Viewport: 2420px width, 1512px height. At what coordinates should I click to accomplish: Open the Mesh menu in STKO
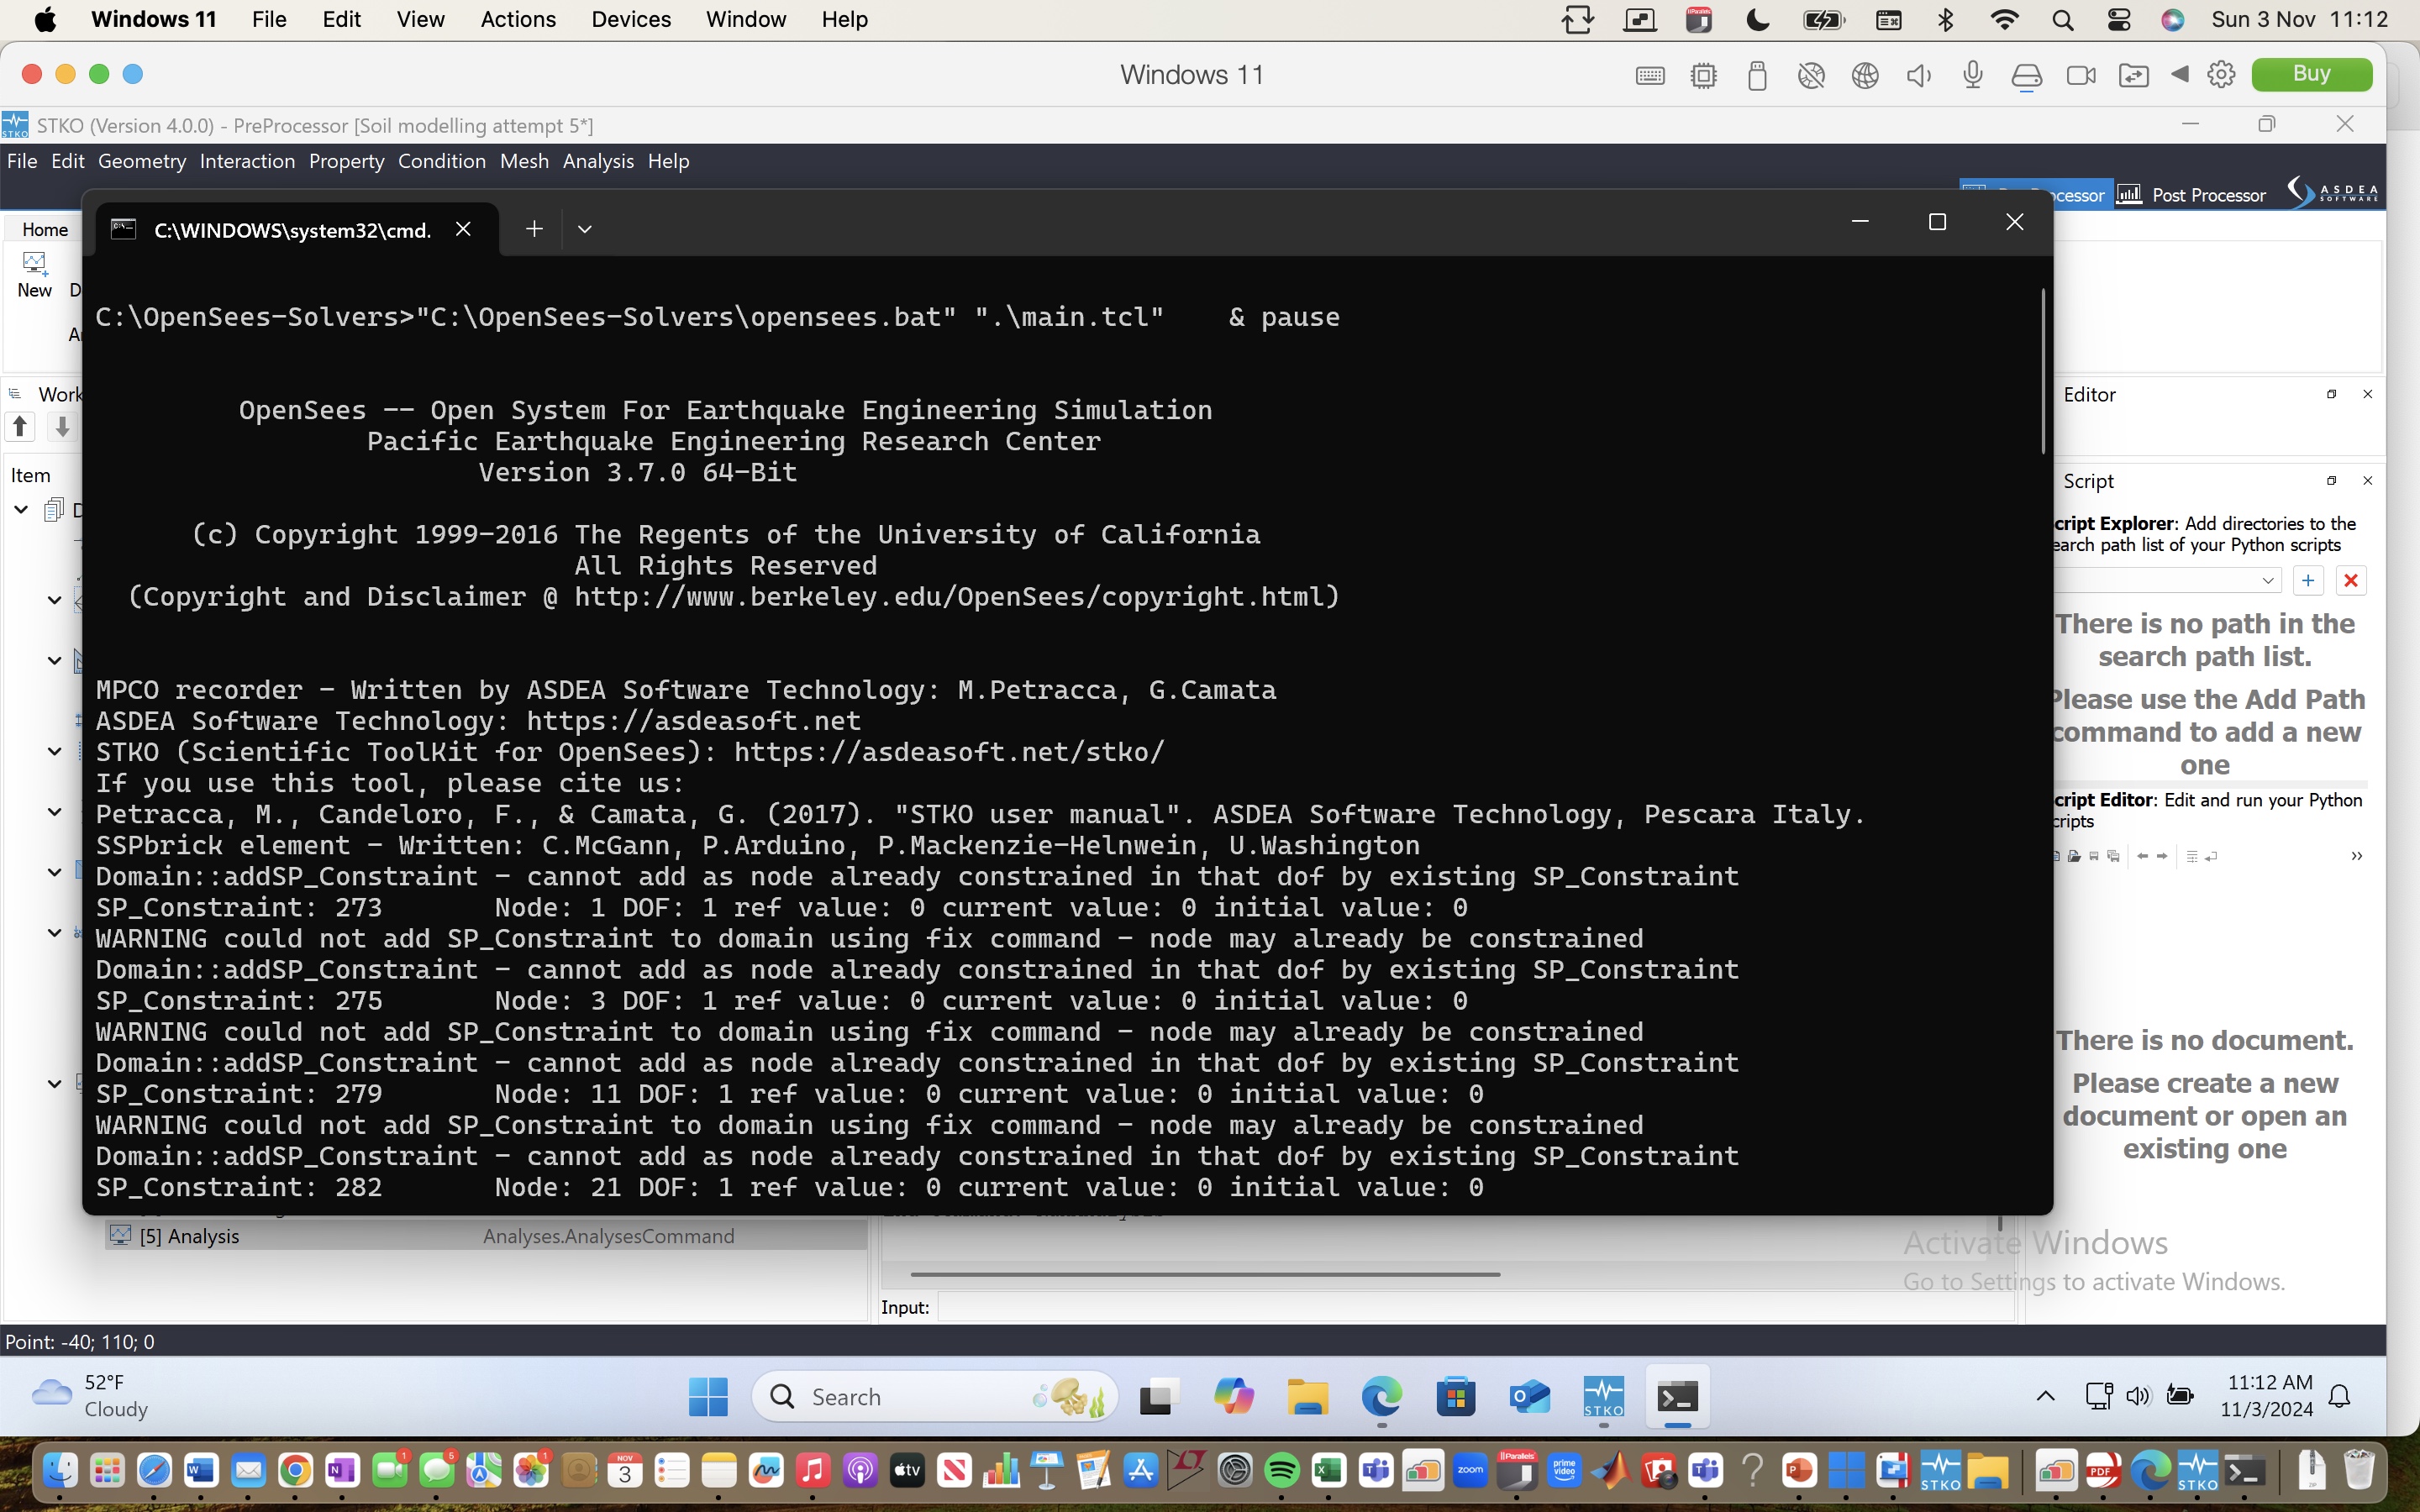tap(524, 161)
